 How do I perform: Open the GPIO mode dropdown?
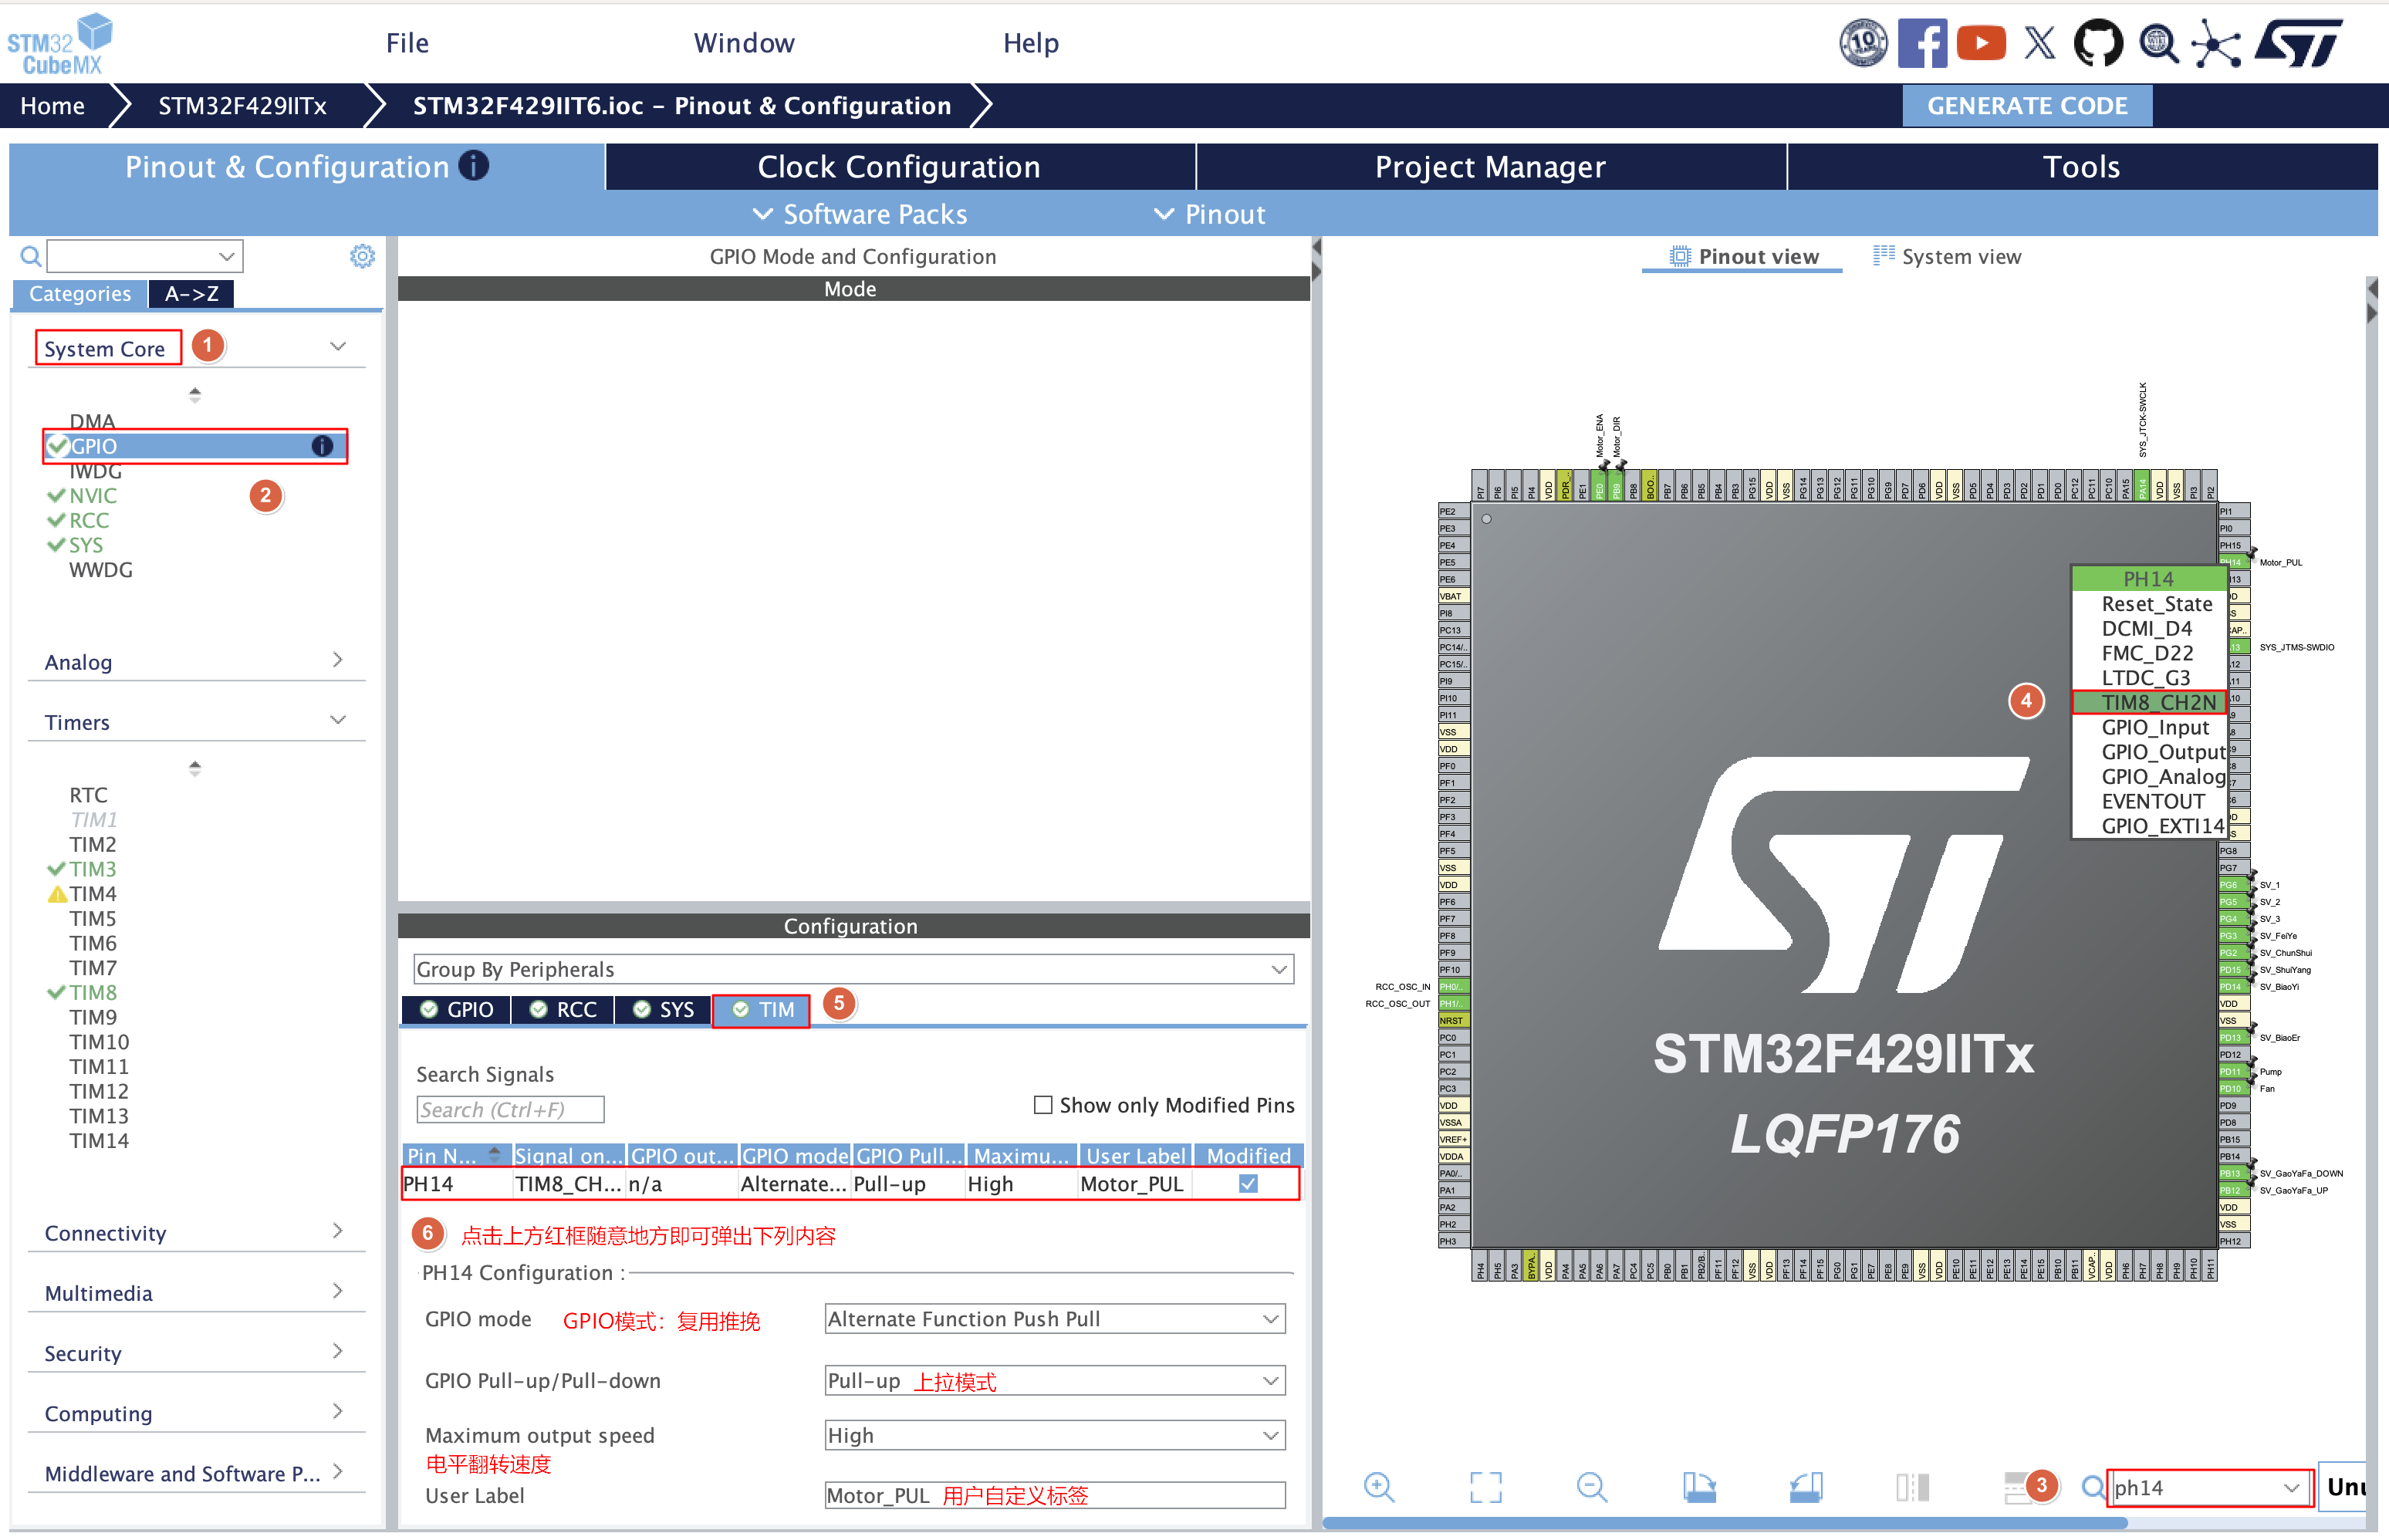coord(1054,1319)
